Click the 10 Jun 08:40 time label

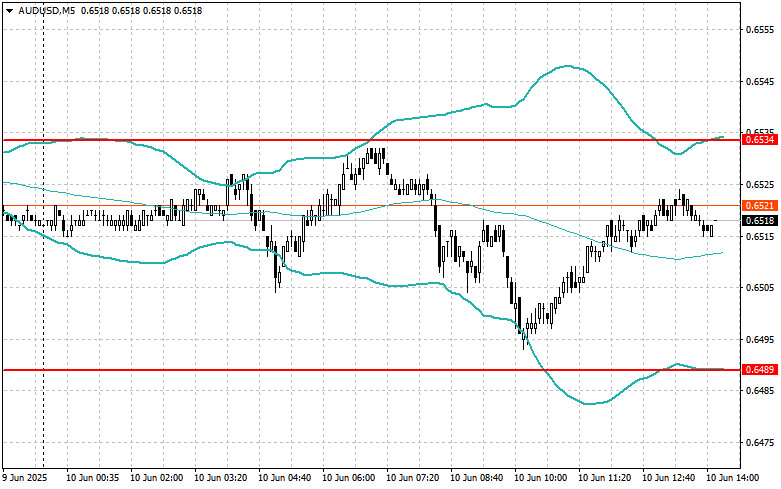pyautogui.click(x=477, y=478)
